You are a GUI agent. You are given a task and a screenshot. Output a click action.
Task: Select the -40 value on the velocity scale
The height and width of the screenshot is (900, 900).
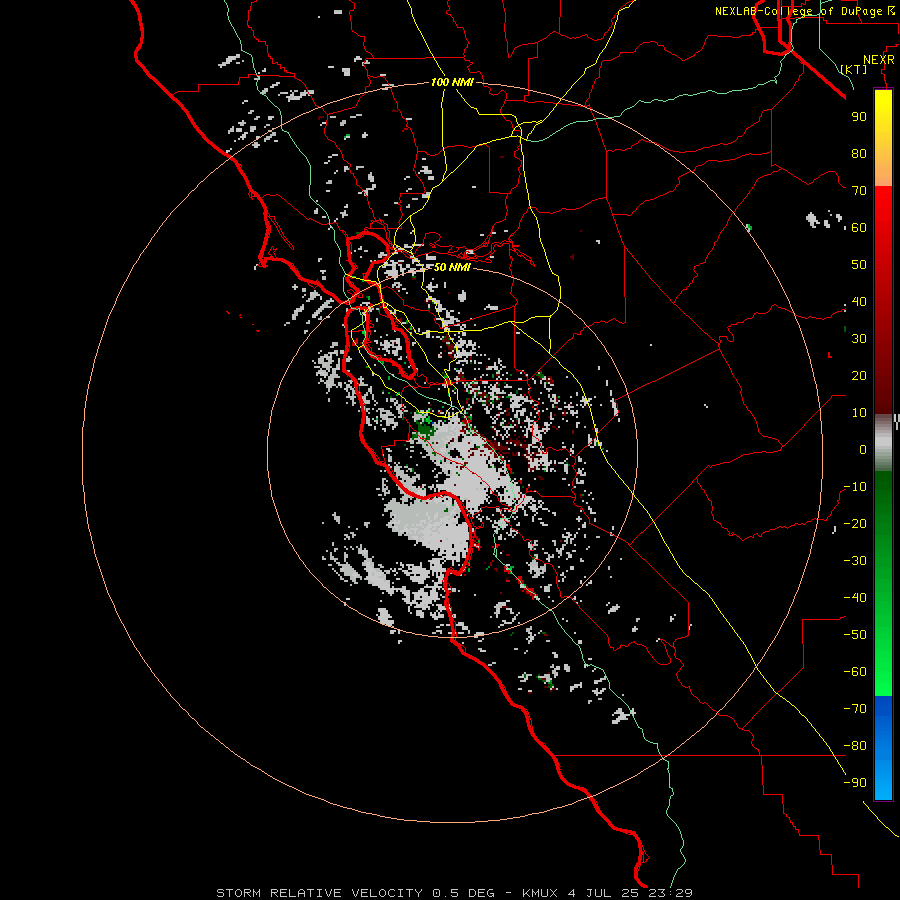[855, 598]
